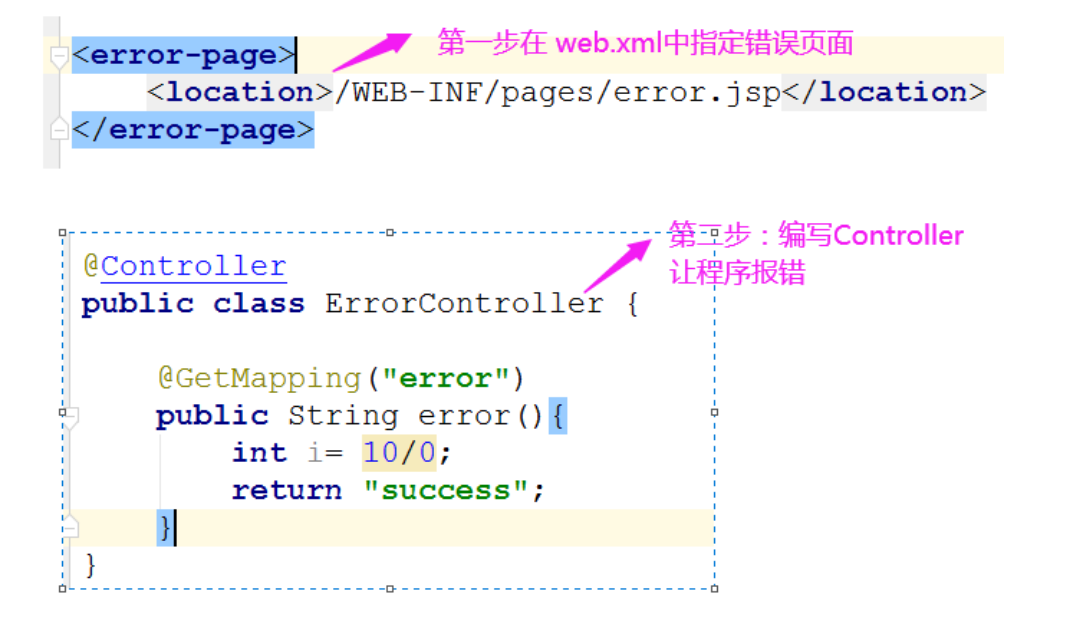This screenshot has height=624, width=1080.
Task: Click the "success" return string
Action: [x=446, y=490]
